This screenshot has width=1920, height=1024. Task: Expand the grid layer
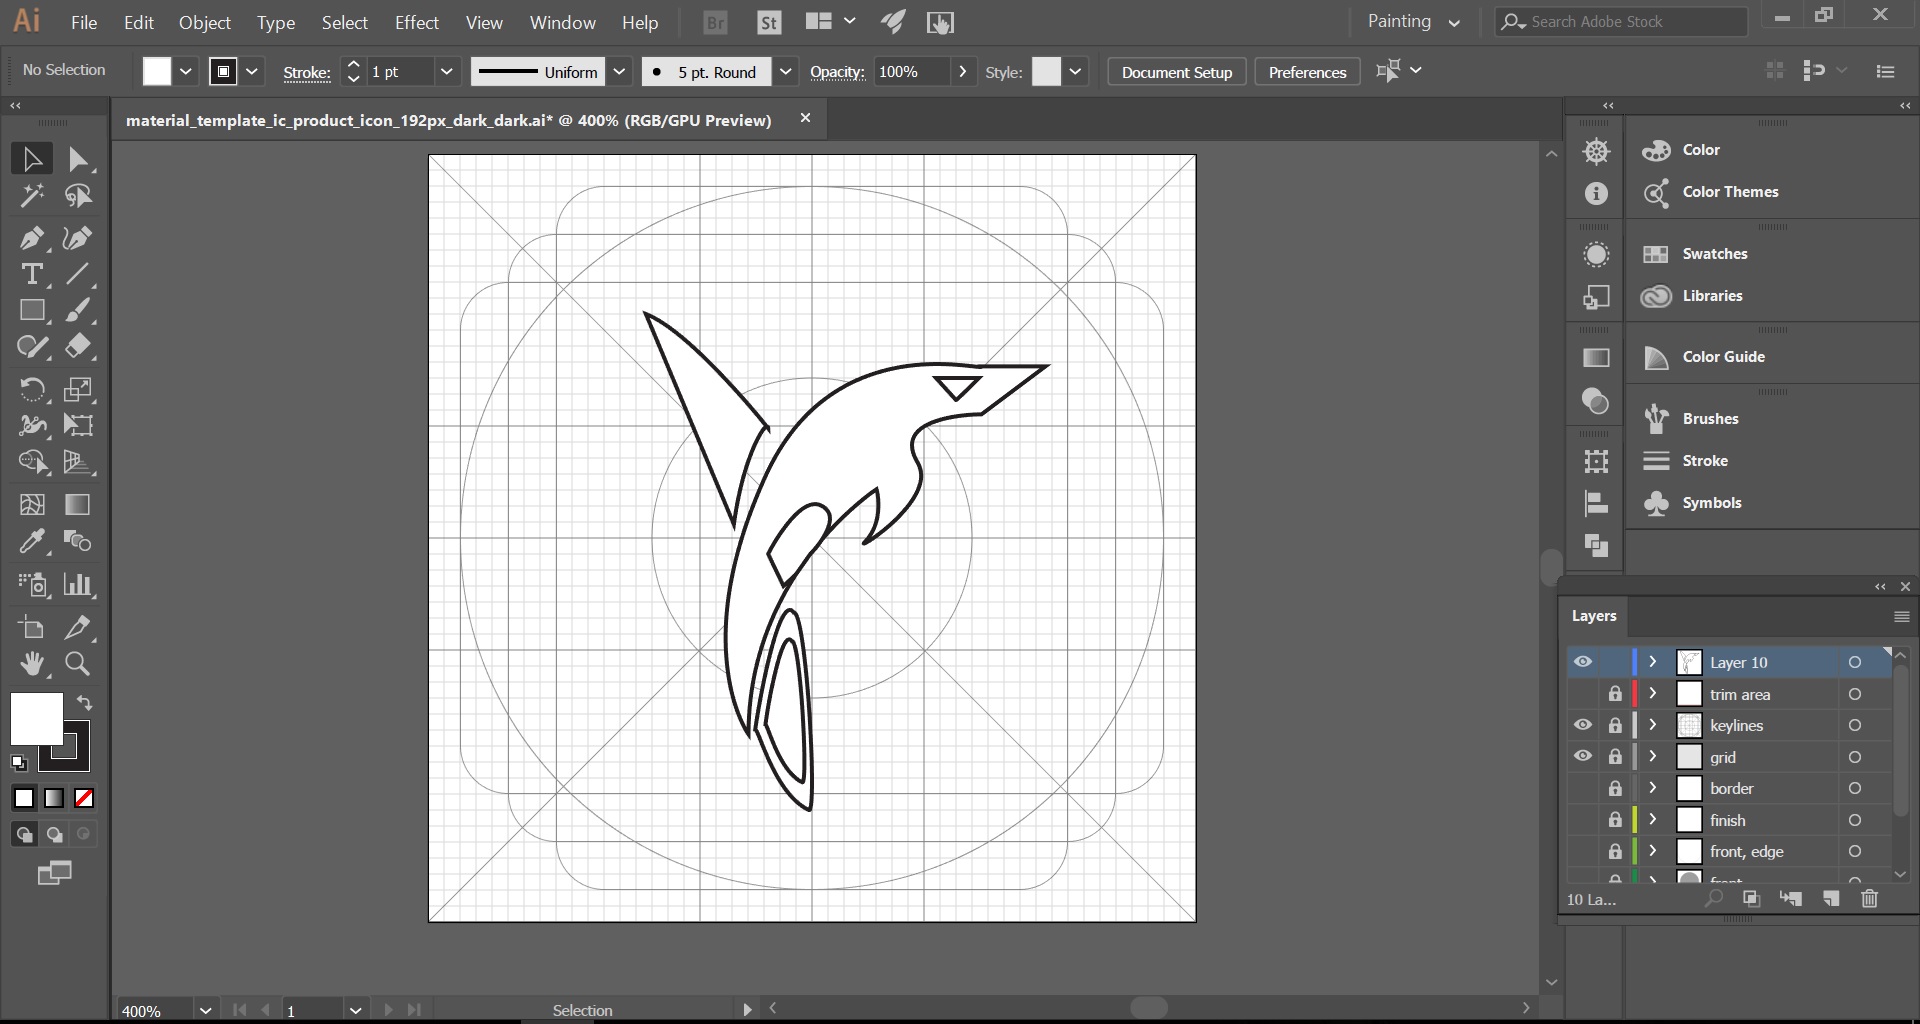(x=1653, y=757)
